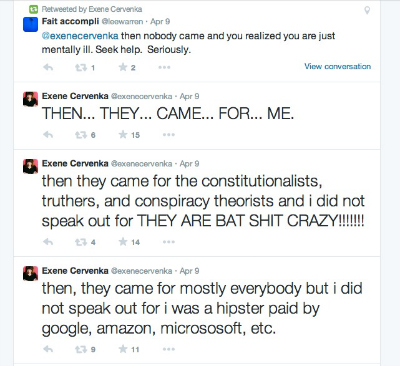
Task: Open more options on constitutionalists tweet
Action: point(169,242)
